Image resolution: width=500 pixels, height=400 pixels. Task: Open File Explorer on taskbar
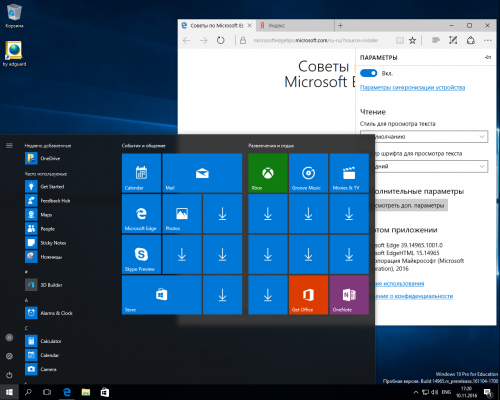point(86,392)
